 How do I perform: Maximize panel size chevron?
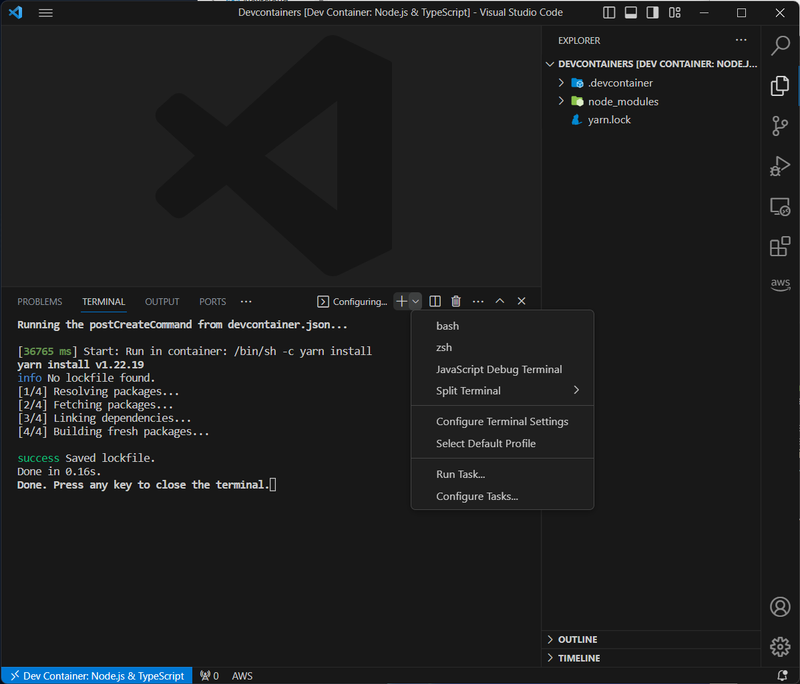click(x=500, y=301)
